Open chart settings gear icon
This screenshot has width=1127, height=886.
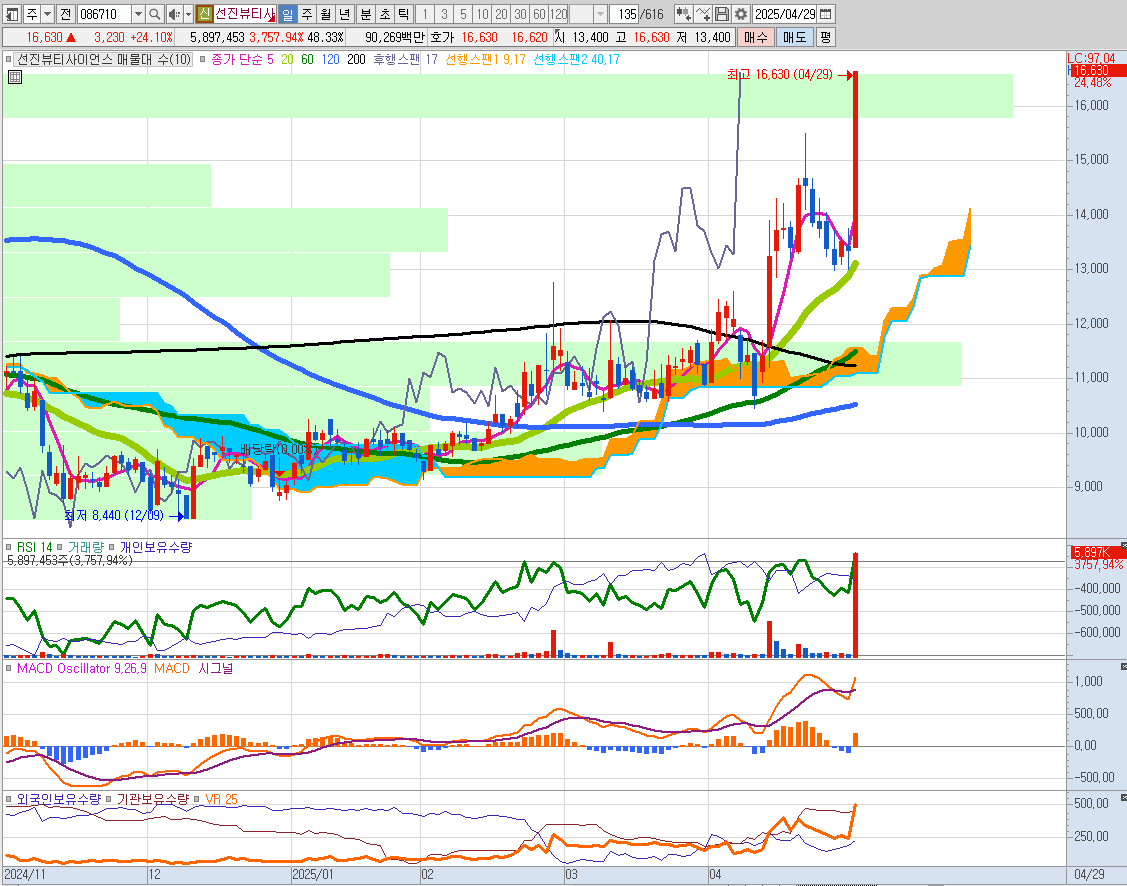741,14
